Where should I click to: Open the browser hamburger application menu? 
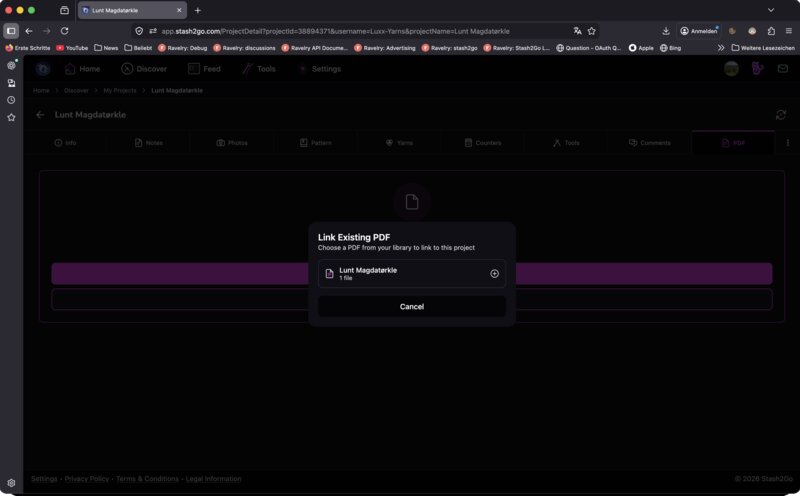point(789,31)
